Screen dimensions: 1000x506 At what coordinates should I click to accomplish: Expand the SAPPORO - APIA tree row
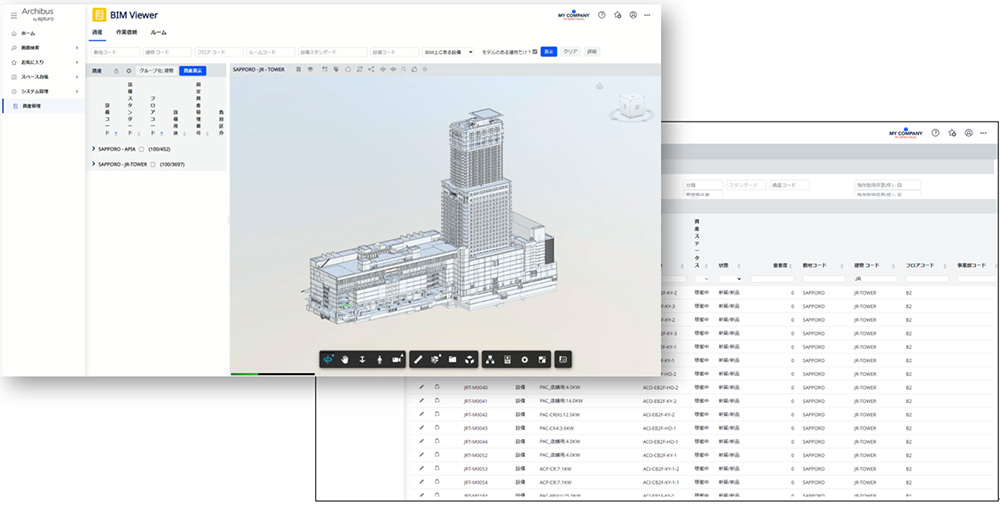[93, 149]
